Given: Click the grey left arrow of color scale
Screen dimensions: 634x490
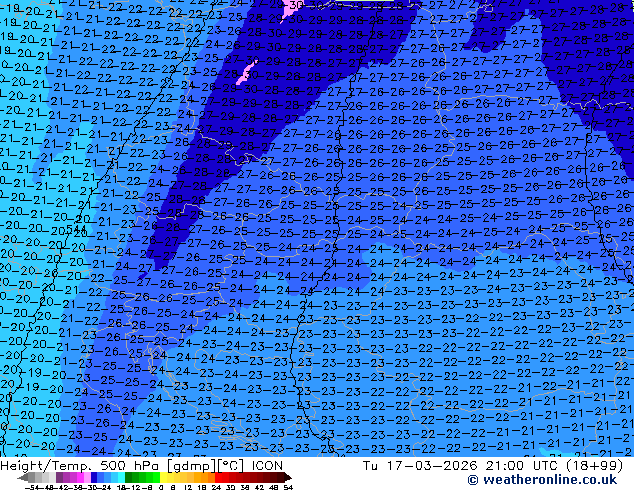Looking at the screenshot, I should (23, 478).
